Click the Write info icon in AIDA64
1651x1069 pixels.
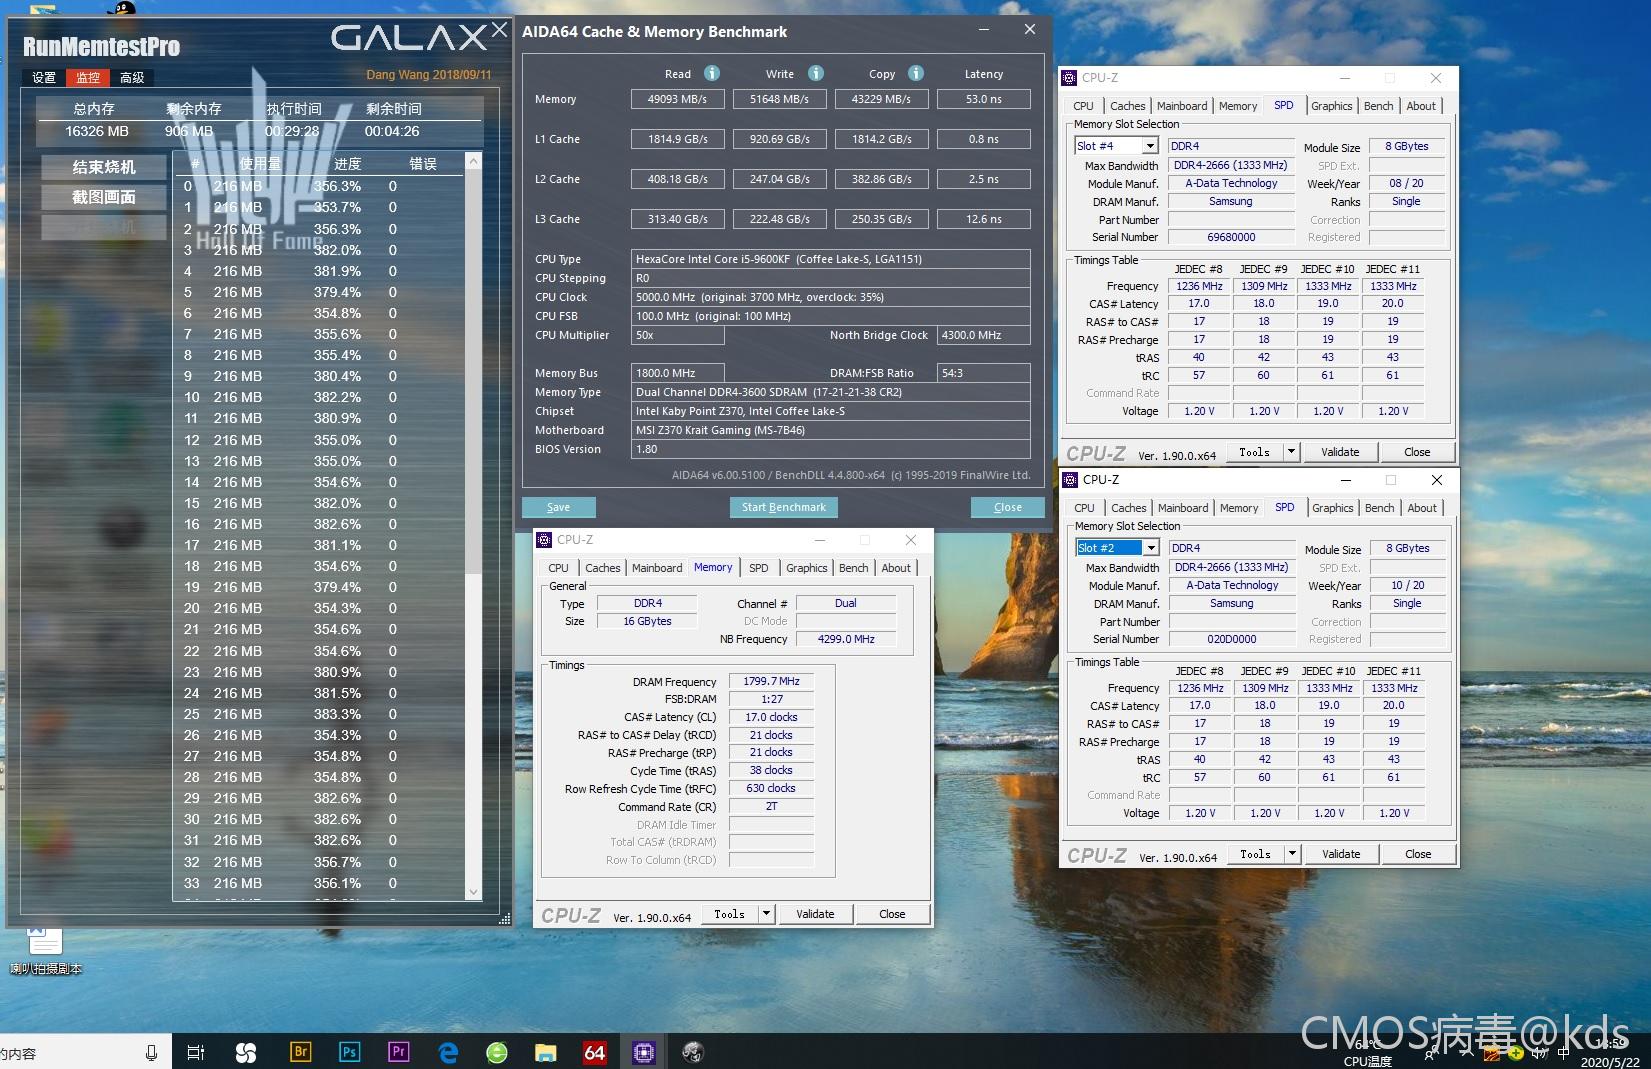coord(816,73)
